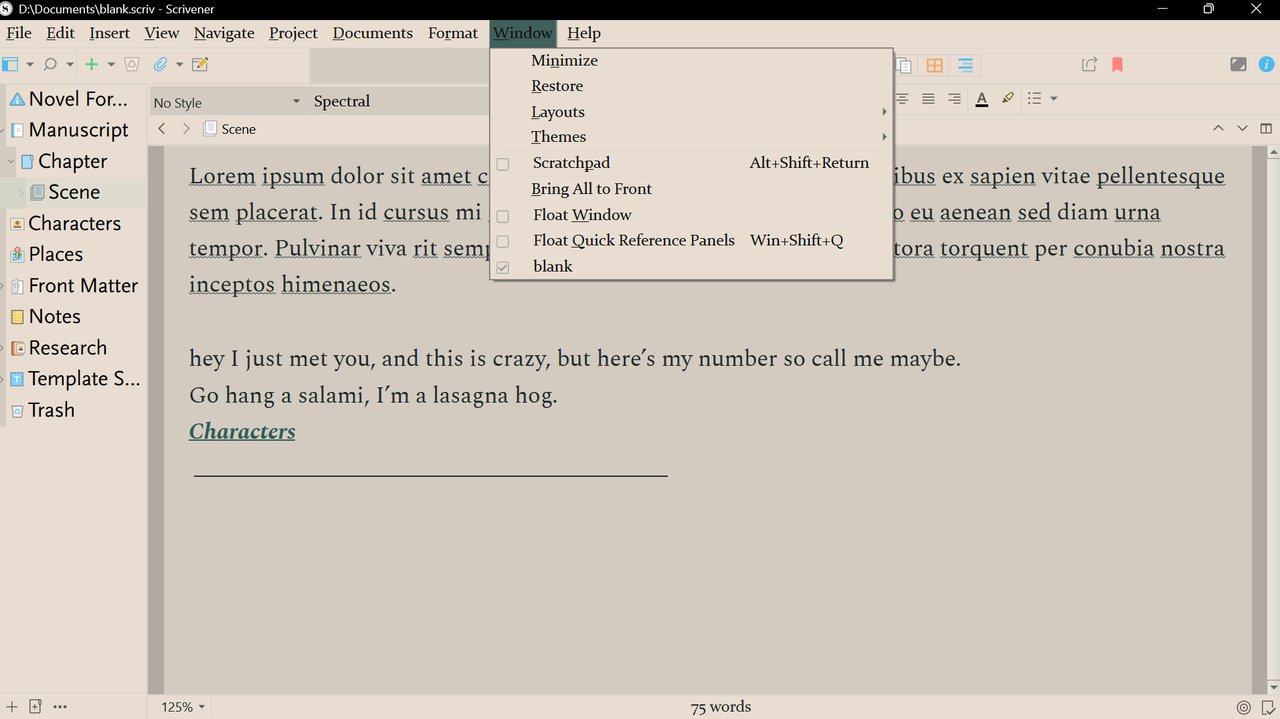Open the Themes submenu
This screenshot has height=719, width=1280.
(x=691, y=137)
